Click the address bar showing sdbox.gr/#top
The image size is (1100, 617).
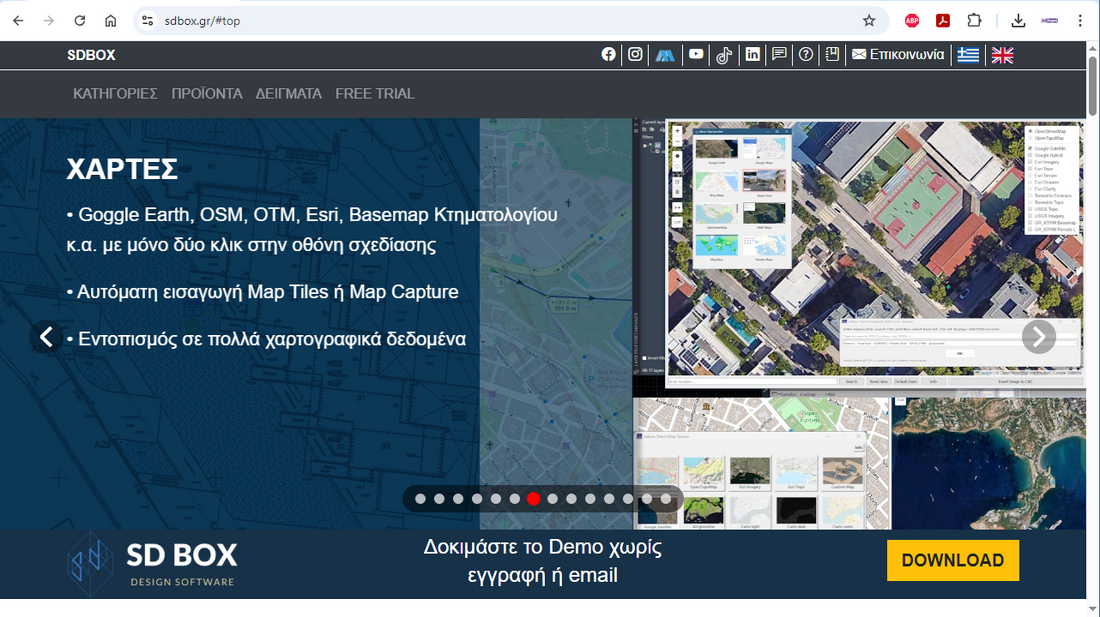[511, 20]
